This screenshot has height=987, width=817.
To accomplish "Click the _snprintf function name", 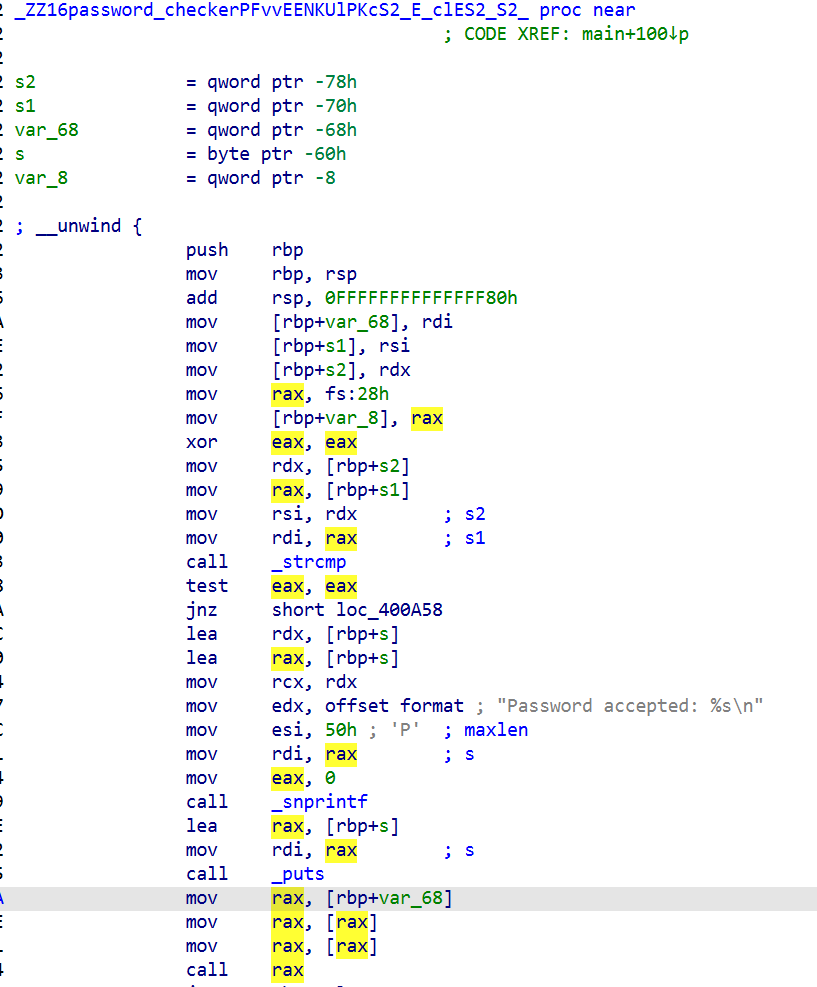I will point(319,802).
